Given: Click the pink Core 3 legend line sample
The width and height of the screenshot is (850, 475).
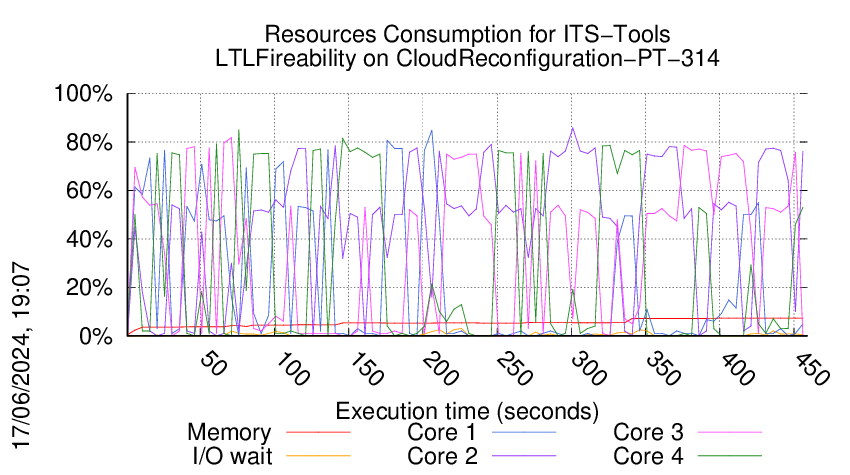Looking at the screenshot, I should click(730, 432).
